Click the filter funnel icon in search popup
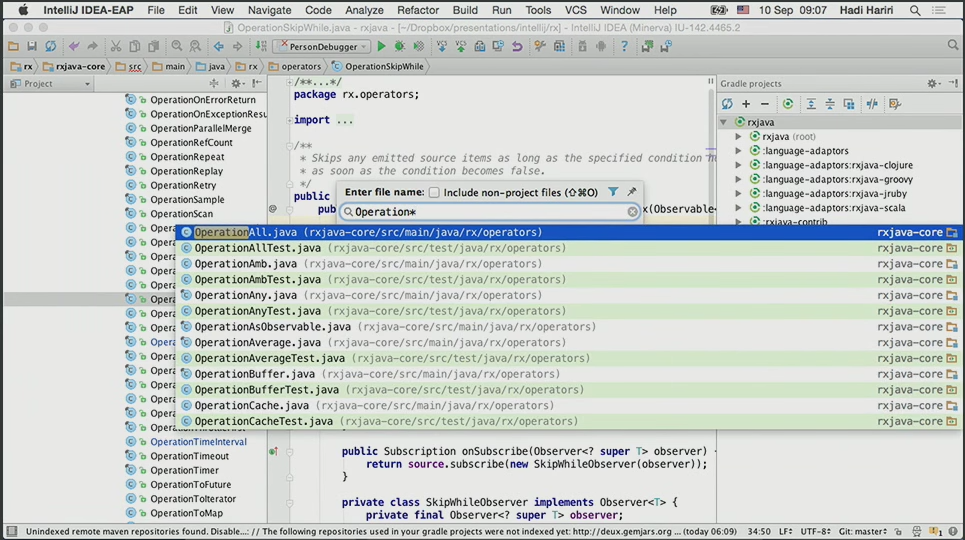 click(x=613, y=192)
